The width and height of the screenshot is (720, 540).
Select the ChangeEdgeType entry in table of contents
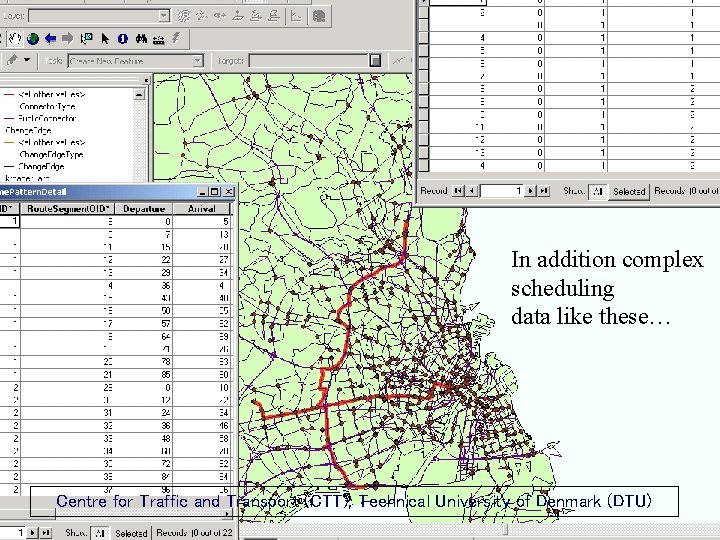pyautogui.click(x=51, y=154)
